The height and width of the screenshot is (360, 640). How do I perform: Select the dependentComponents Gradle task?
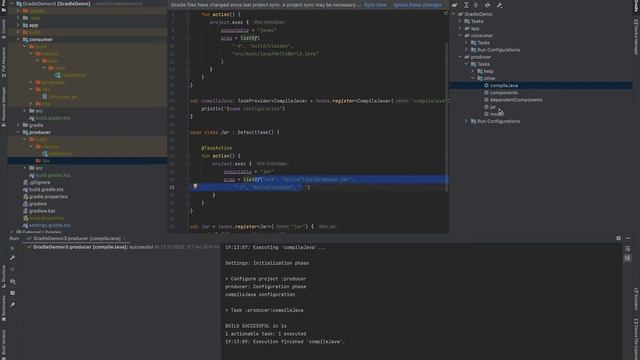coord(516,100)
